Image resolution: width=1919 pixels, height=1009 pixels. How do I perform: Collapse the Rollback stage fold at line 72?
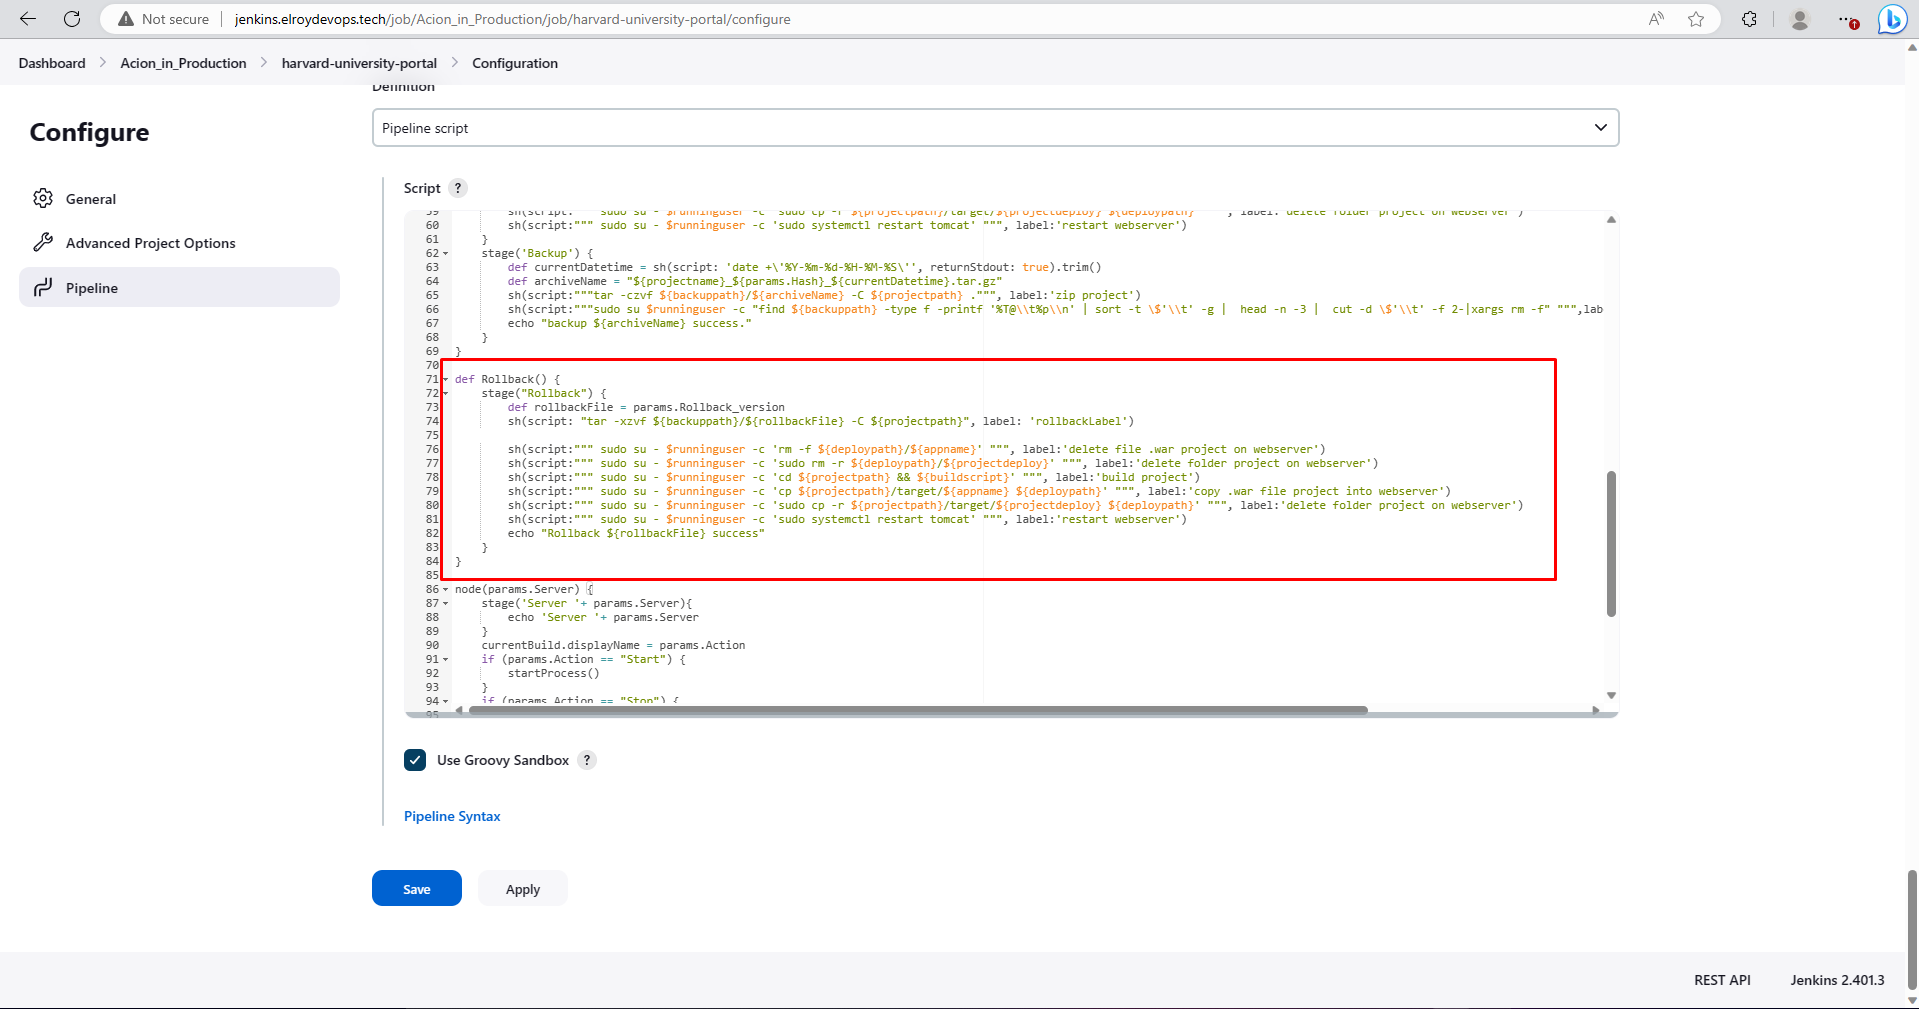446,394
